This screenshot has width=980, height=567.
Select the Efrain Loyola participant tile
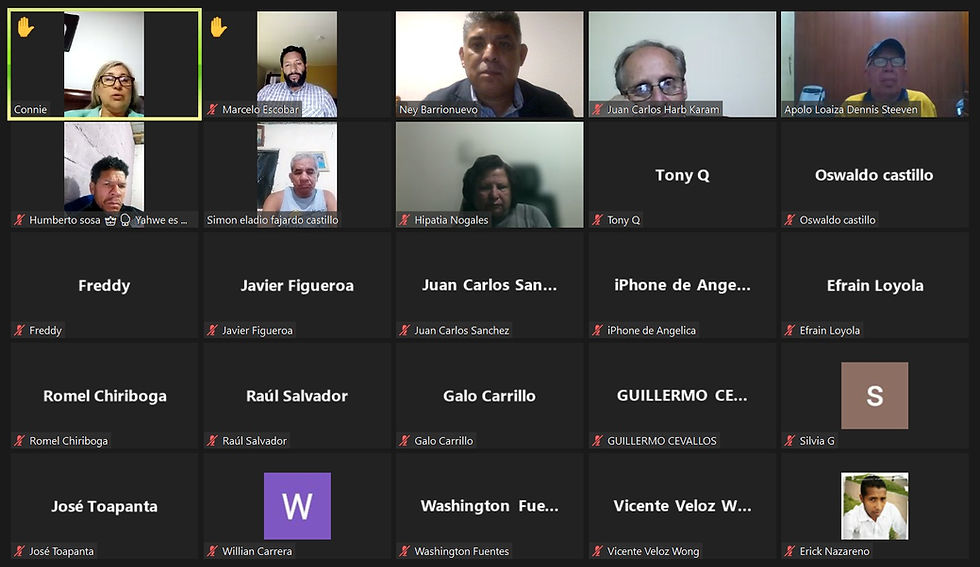[x=874, y=285]
